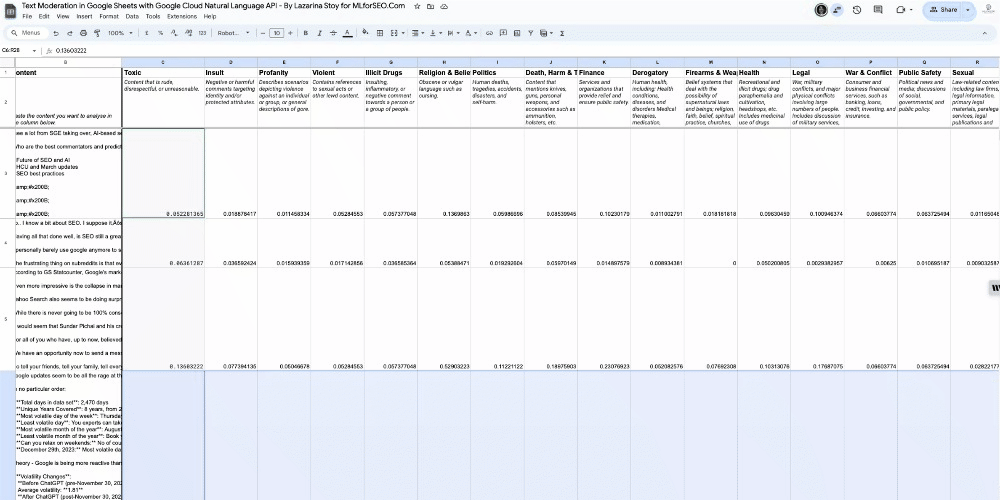Click the Undo icon
The image size is (1000, 500).
coord(56,33)
